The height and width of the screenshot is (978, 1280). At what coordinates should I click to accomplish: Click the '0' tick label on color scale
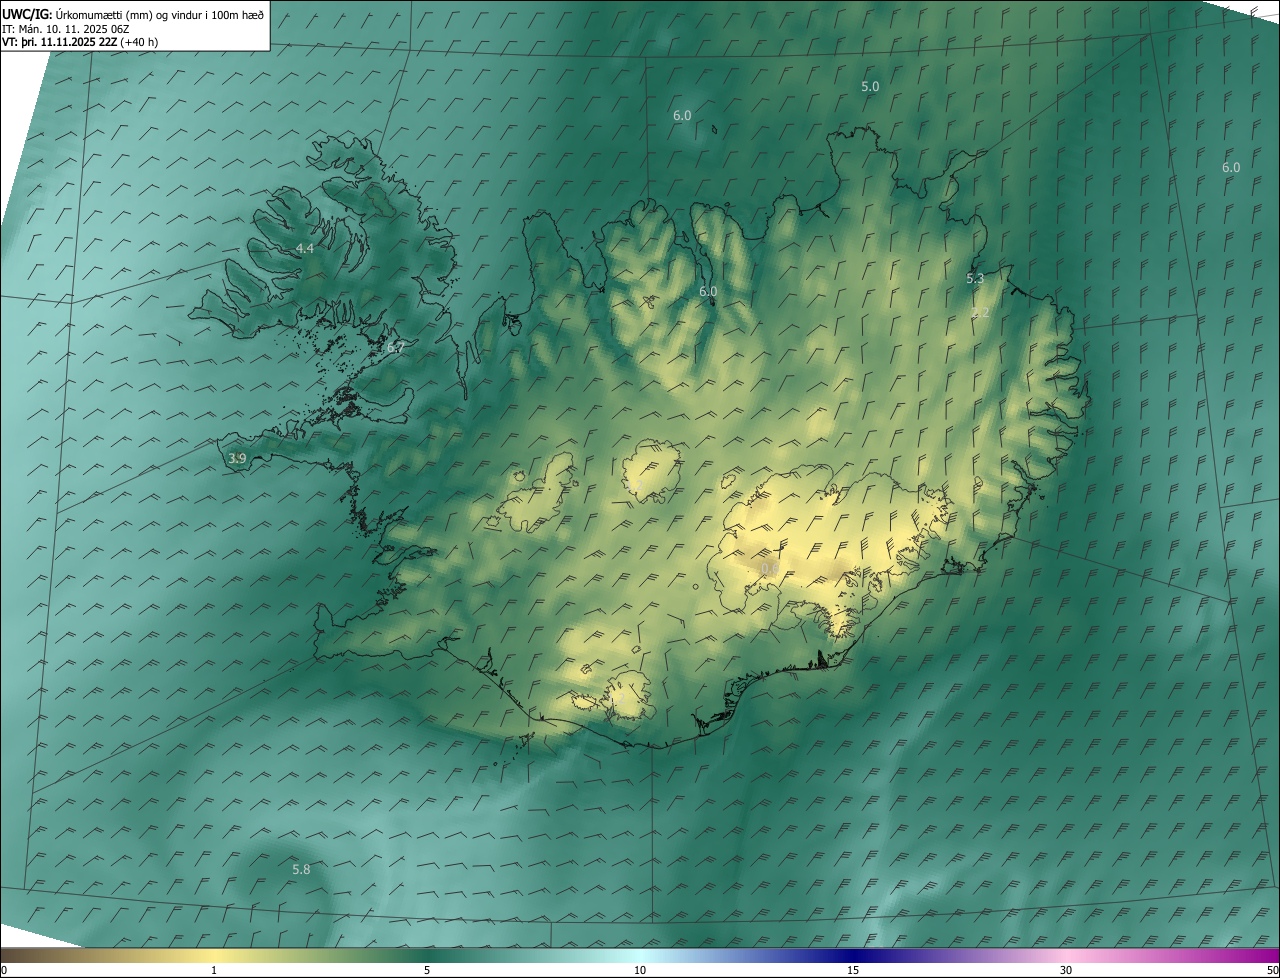coord(4,970)
